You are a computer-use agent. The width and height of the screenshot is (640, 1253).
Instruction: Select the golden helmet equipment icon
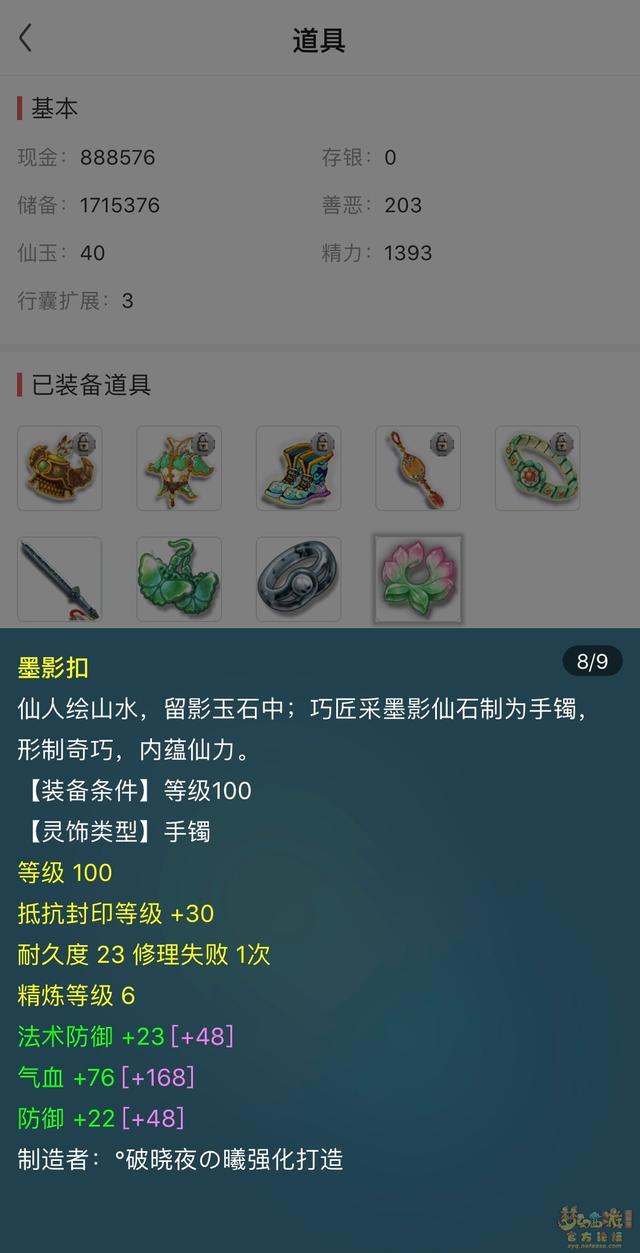click(59, 468)
